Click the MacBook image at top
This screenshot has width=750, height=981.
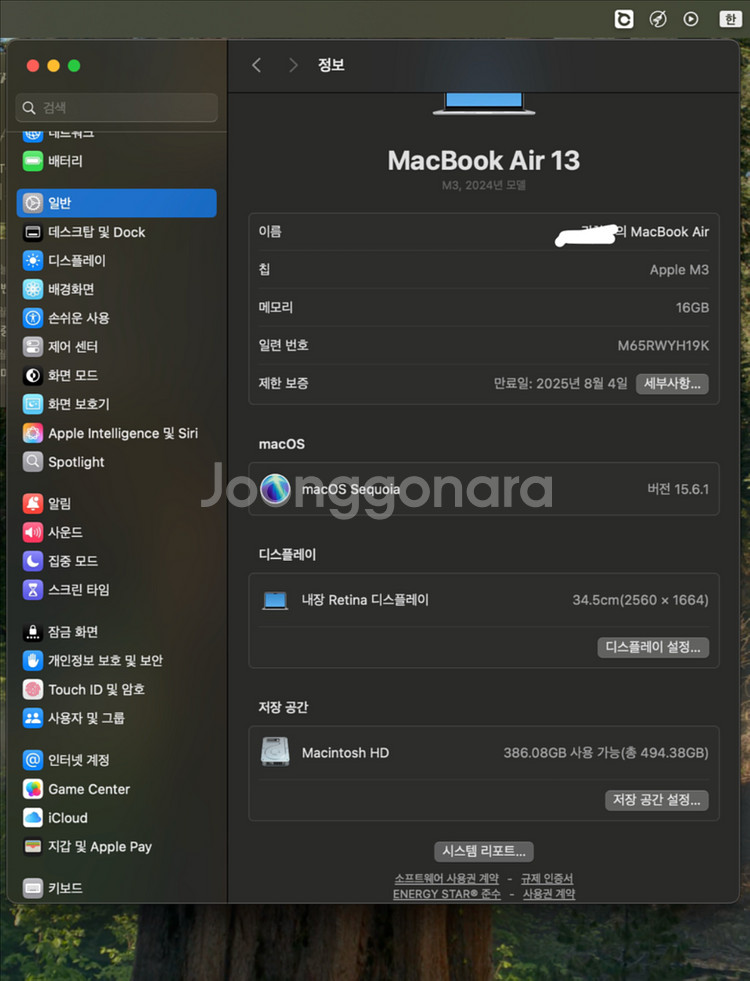[484, 104]
